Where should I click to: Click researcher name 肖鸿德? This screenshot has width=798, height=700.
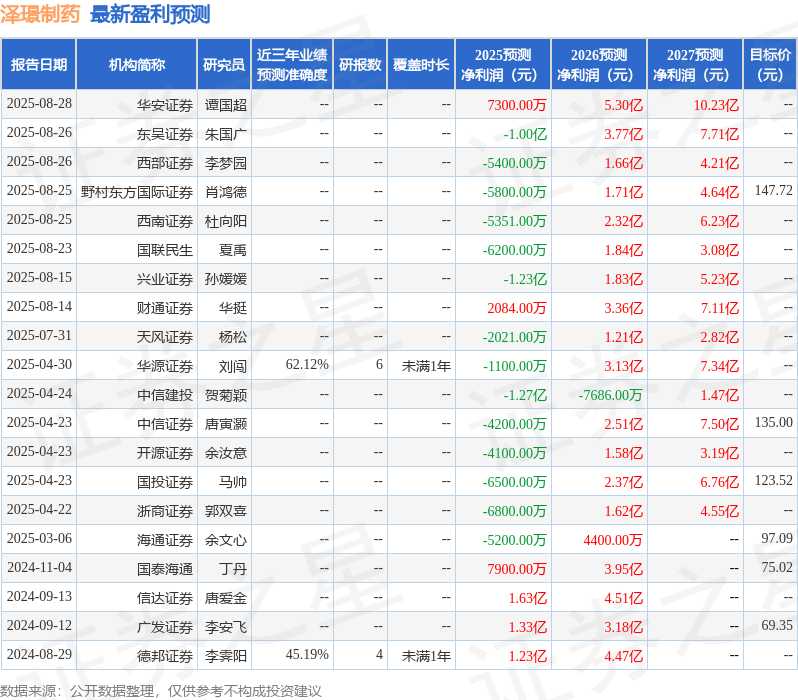[x=226, y=192]
